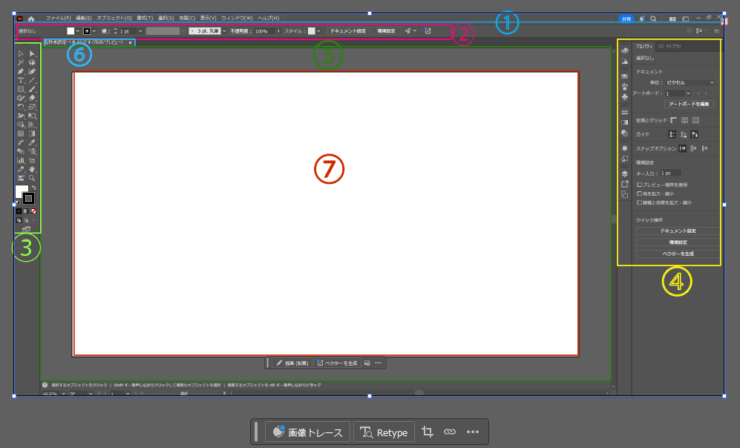The height and width of the screenshot is (448, 740).
Task: Click the 画像トレース button
Action: [x=308, y=432]
